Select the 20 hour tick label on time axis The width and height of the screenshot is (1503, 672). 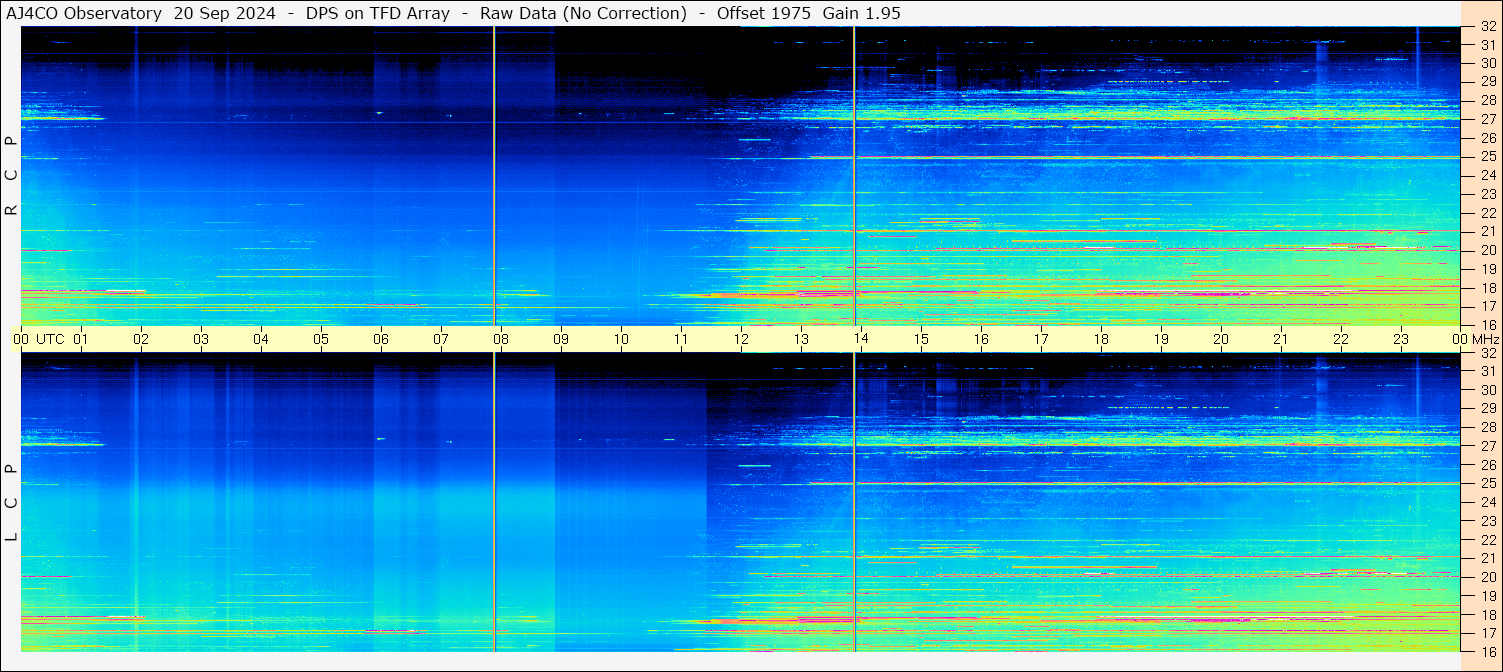click(x=1221, y=339)
